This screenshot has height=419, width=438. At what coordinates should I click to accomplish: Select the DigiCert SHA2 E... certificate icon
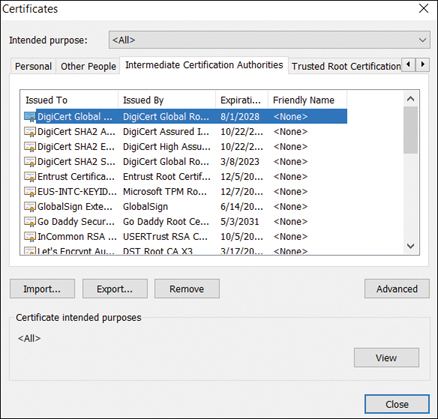30,147
